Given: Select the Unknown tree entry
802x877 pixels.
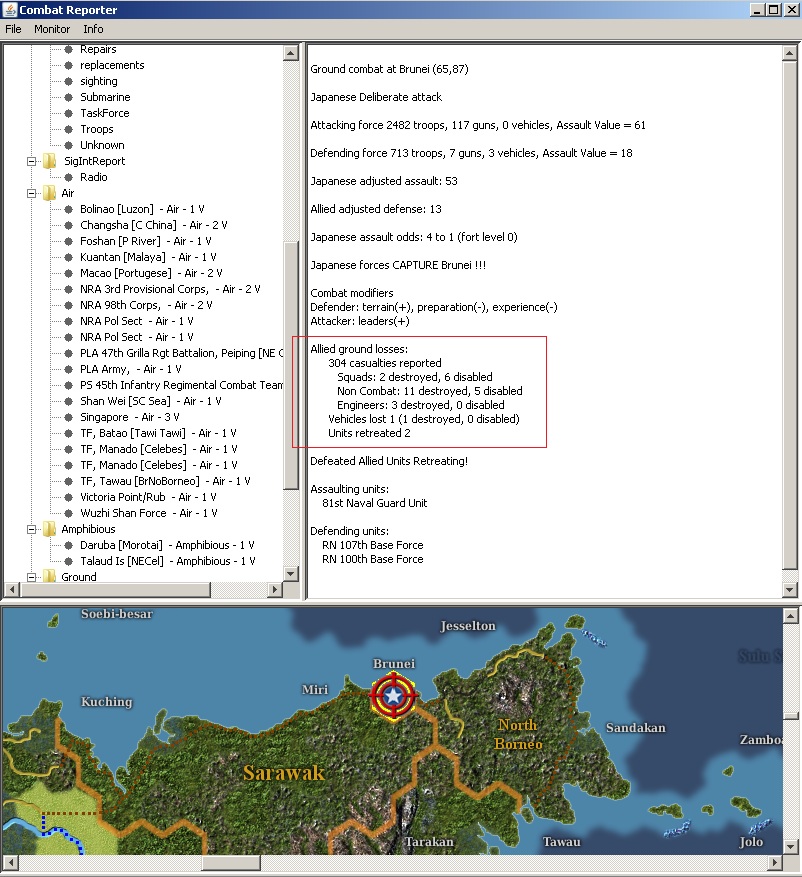Looking at the screenshot, I should click(102, 145).
